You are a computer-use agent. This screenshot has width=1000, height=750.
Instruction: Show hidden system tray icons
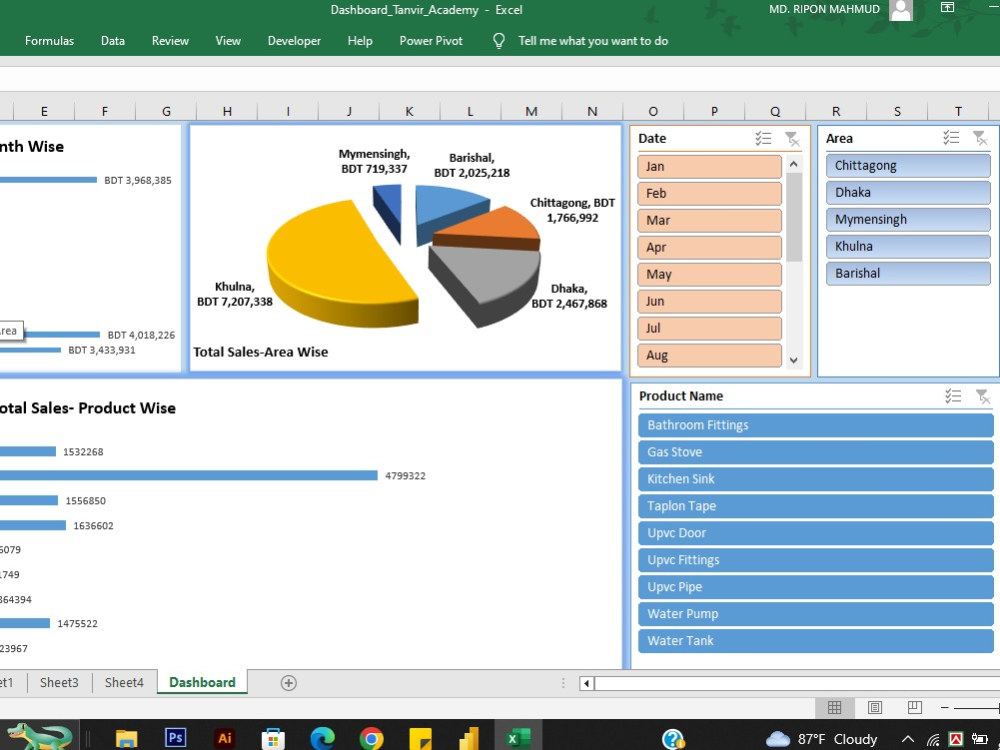pos(908,740)
